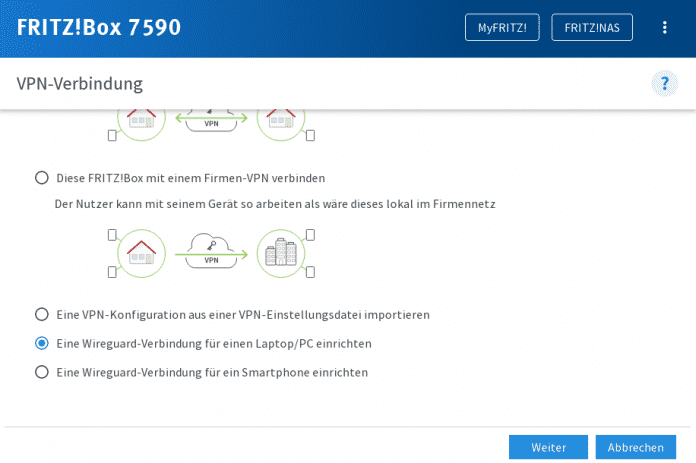Click the top VPN cloud with double arrow
The height and width of the screenshot is (463, 696).
211,120
